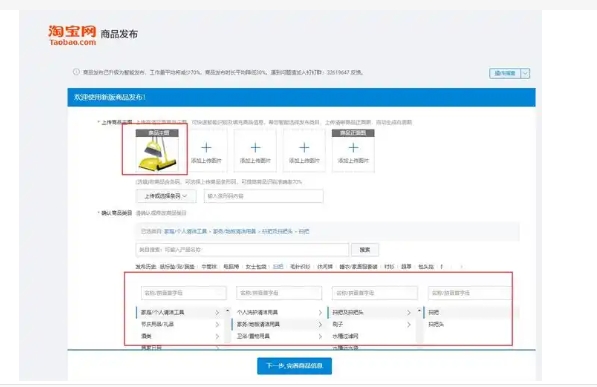Click the first column's scrollbar up arrow
This screenshot has width=597, height=387.
pyautogui.click(x=228, y=311)
